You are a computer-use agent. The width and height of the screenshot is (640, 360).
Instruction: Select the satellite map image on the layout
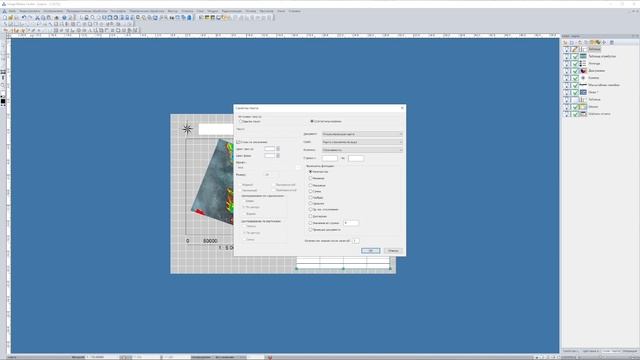(x=214, y=182)
